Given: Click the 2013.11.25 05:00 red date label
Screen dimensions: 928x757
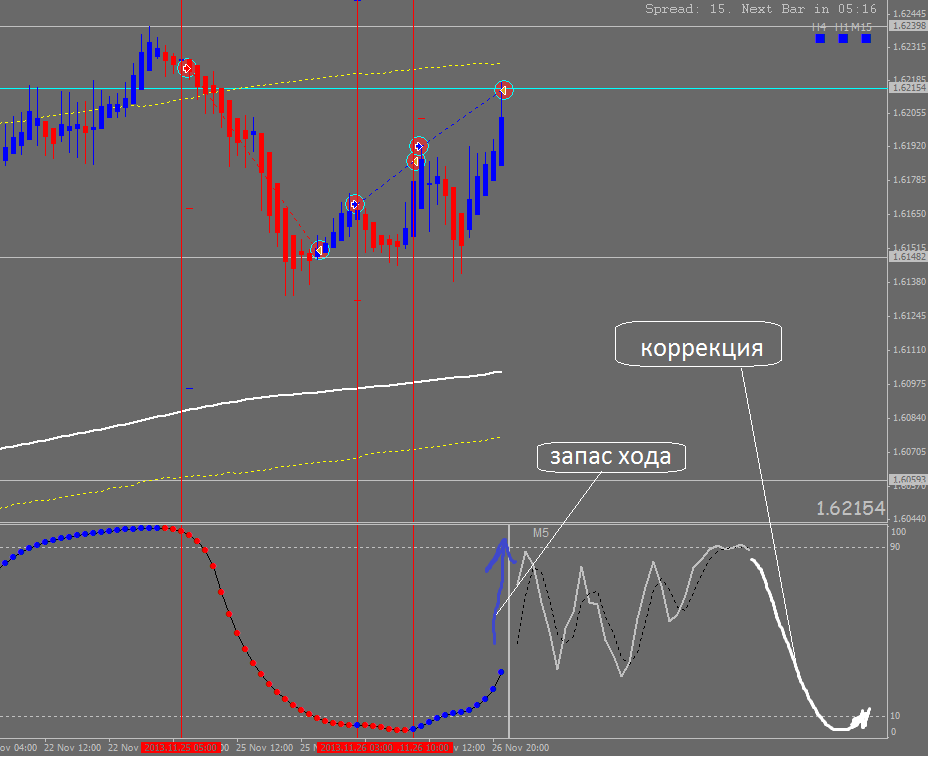Looking at the screenshot, I should pyautogui.click(x=181, y=748).
